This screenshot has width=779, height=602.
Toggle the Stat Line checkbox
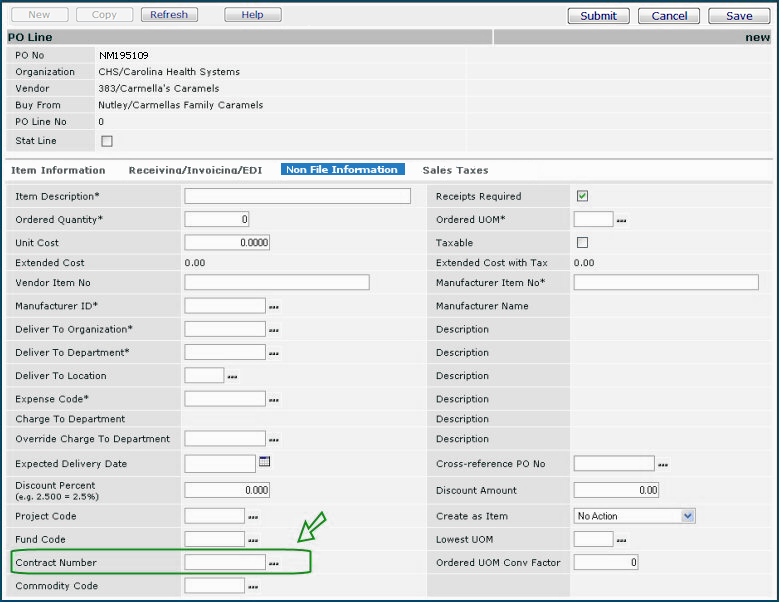click(x=107, y=141)
